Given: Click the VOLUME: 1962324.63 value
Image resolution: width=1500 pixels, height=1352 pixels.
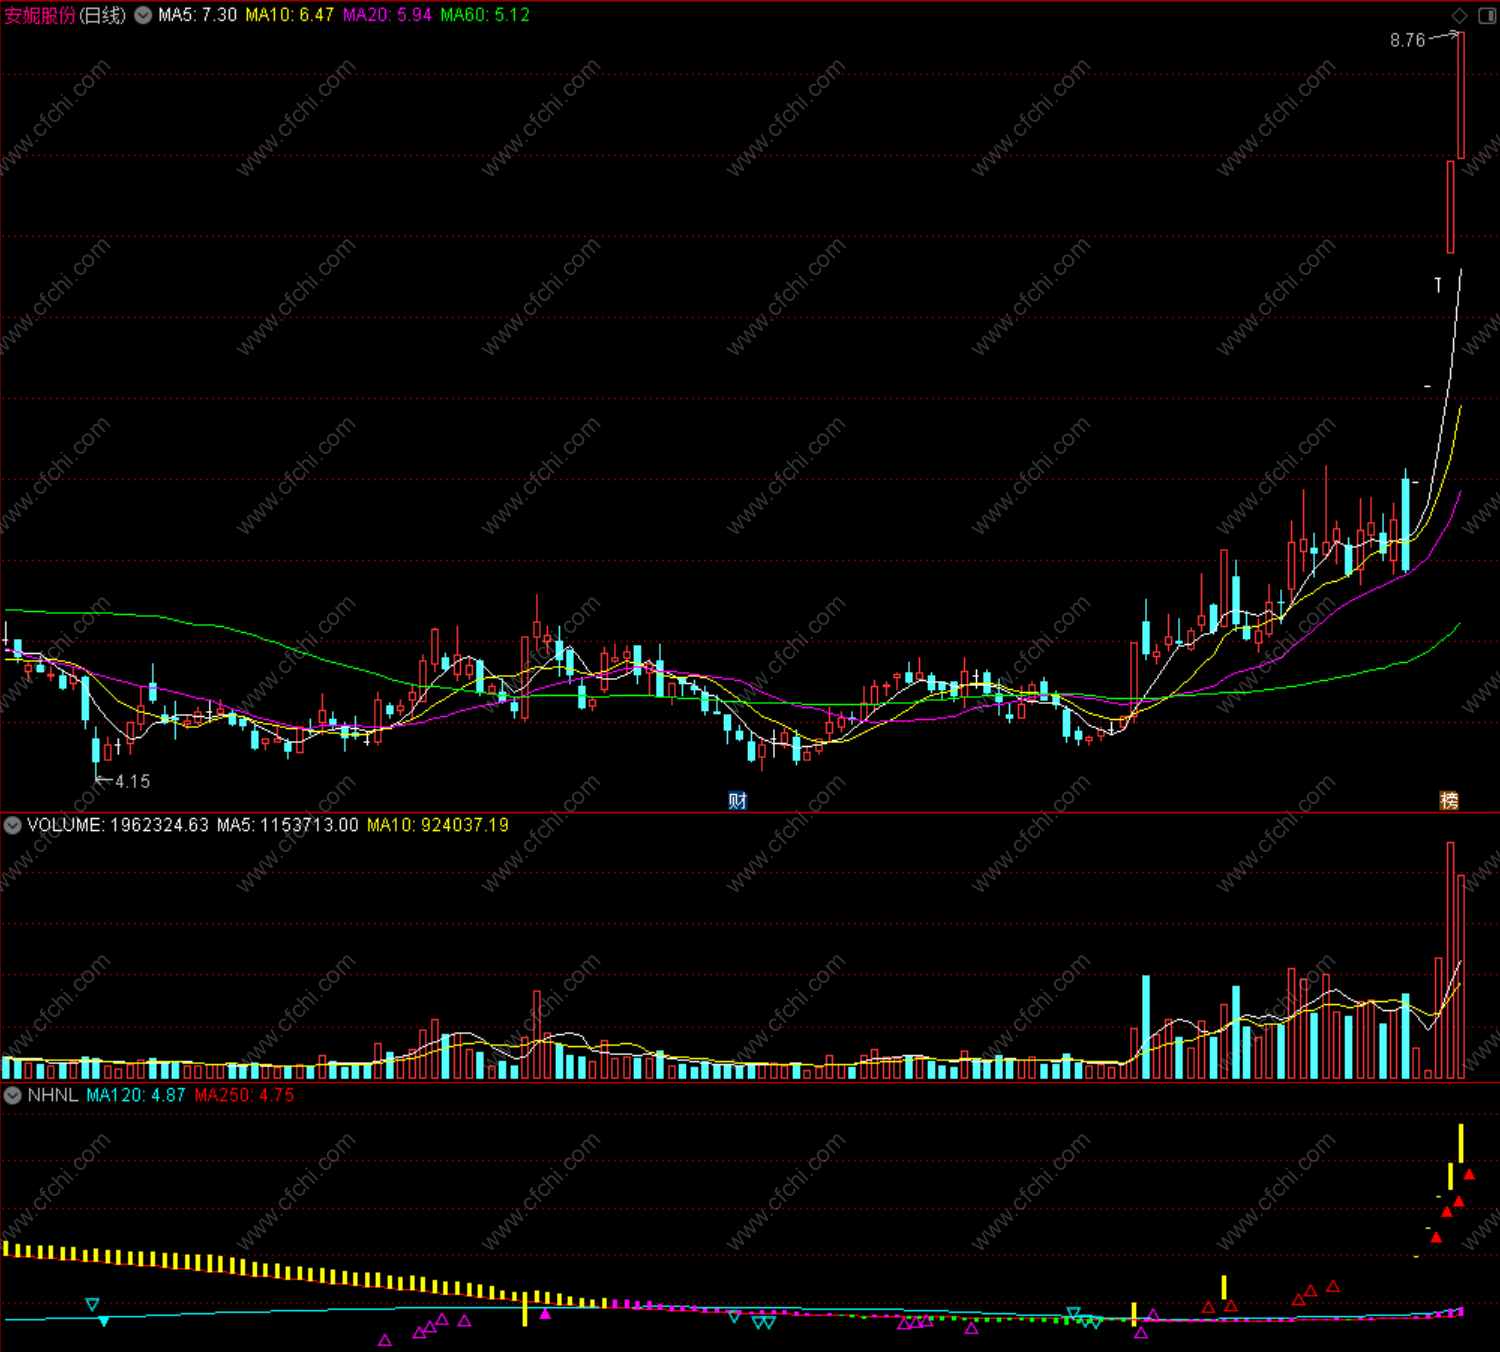Looking at the screenshot, I should tap(118, 825).
